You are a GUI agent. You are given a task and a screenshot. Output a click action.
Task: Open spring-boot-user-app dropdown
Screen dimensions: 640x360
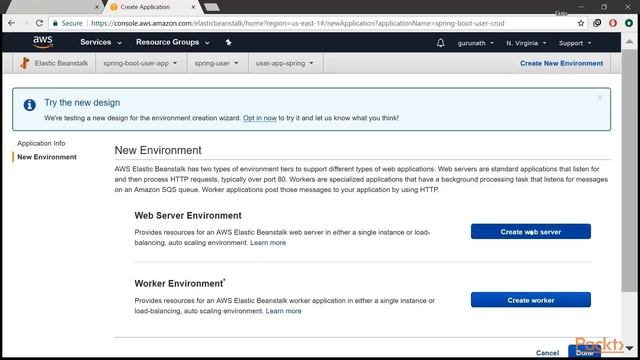tap(140, 63)
